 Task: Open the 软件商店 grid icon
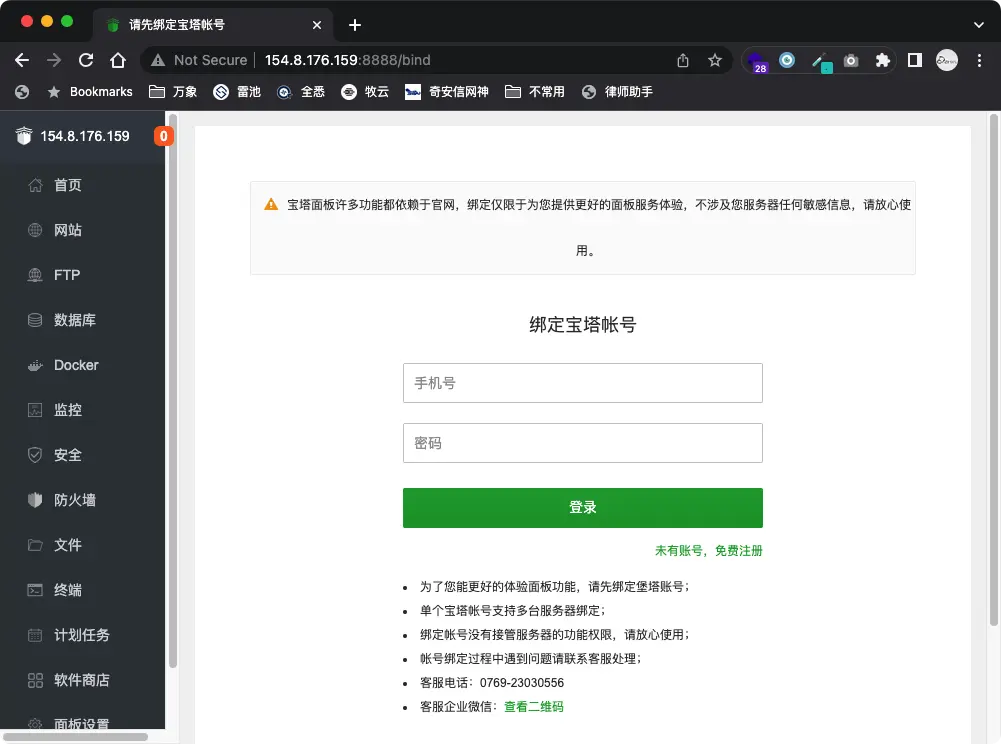(x=35, y=680)
